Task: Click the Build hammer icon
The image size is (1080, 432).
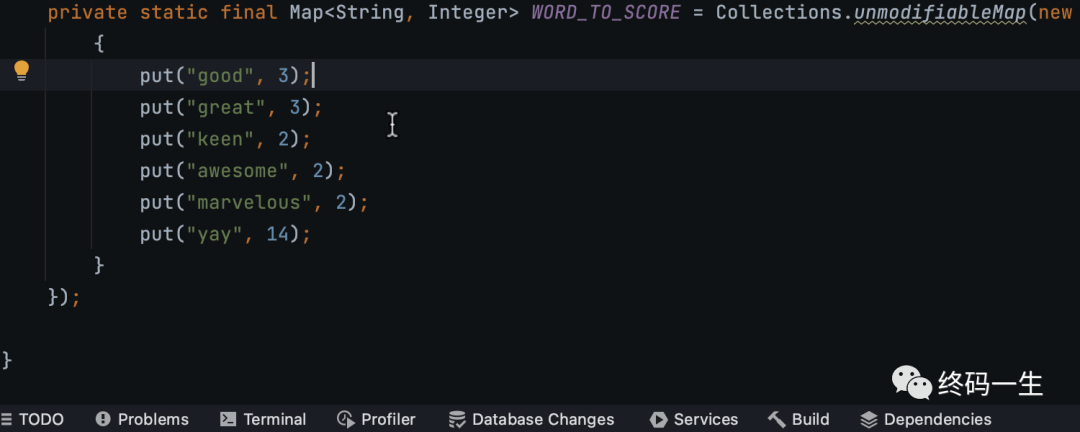Action: (777, 419)
